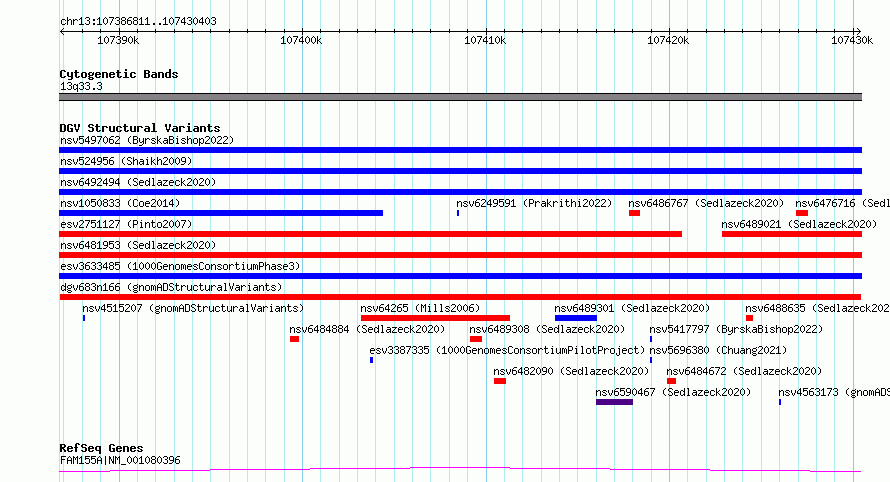This screenshot has width=890, height=482.
Task: Click the nsv5497062 blue bar
Action: [460, 150]
